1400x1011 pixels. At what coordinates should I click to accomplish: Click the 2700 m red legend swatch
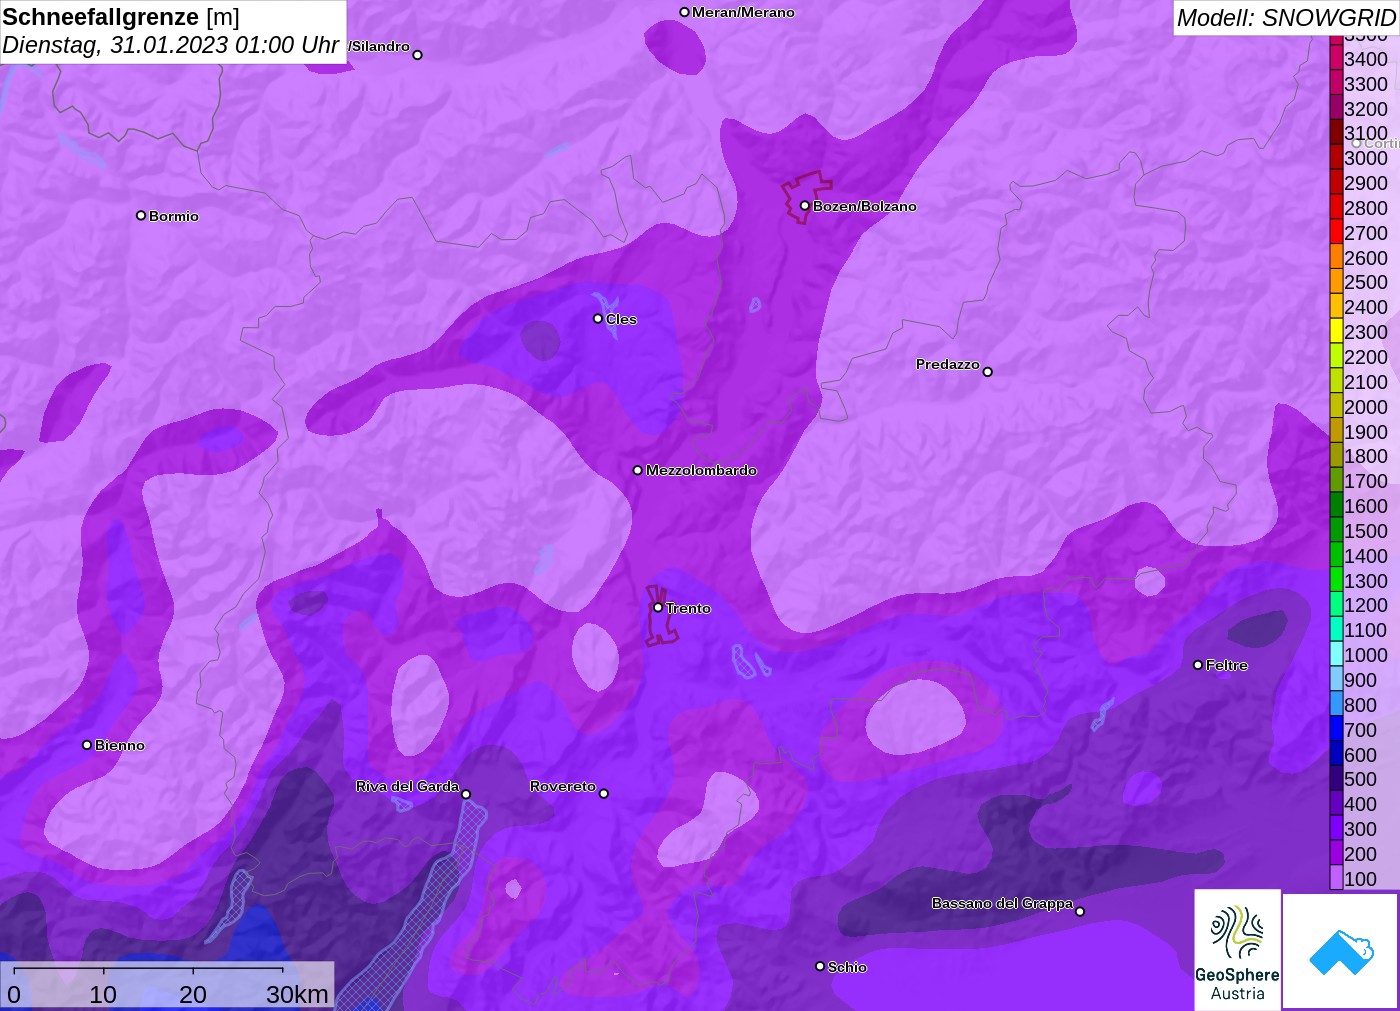tap(1336, 233)
